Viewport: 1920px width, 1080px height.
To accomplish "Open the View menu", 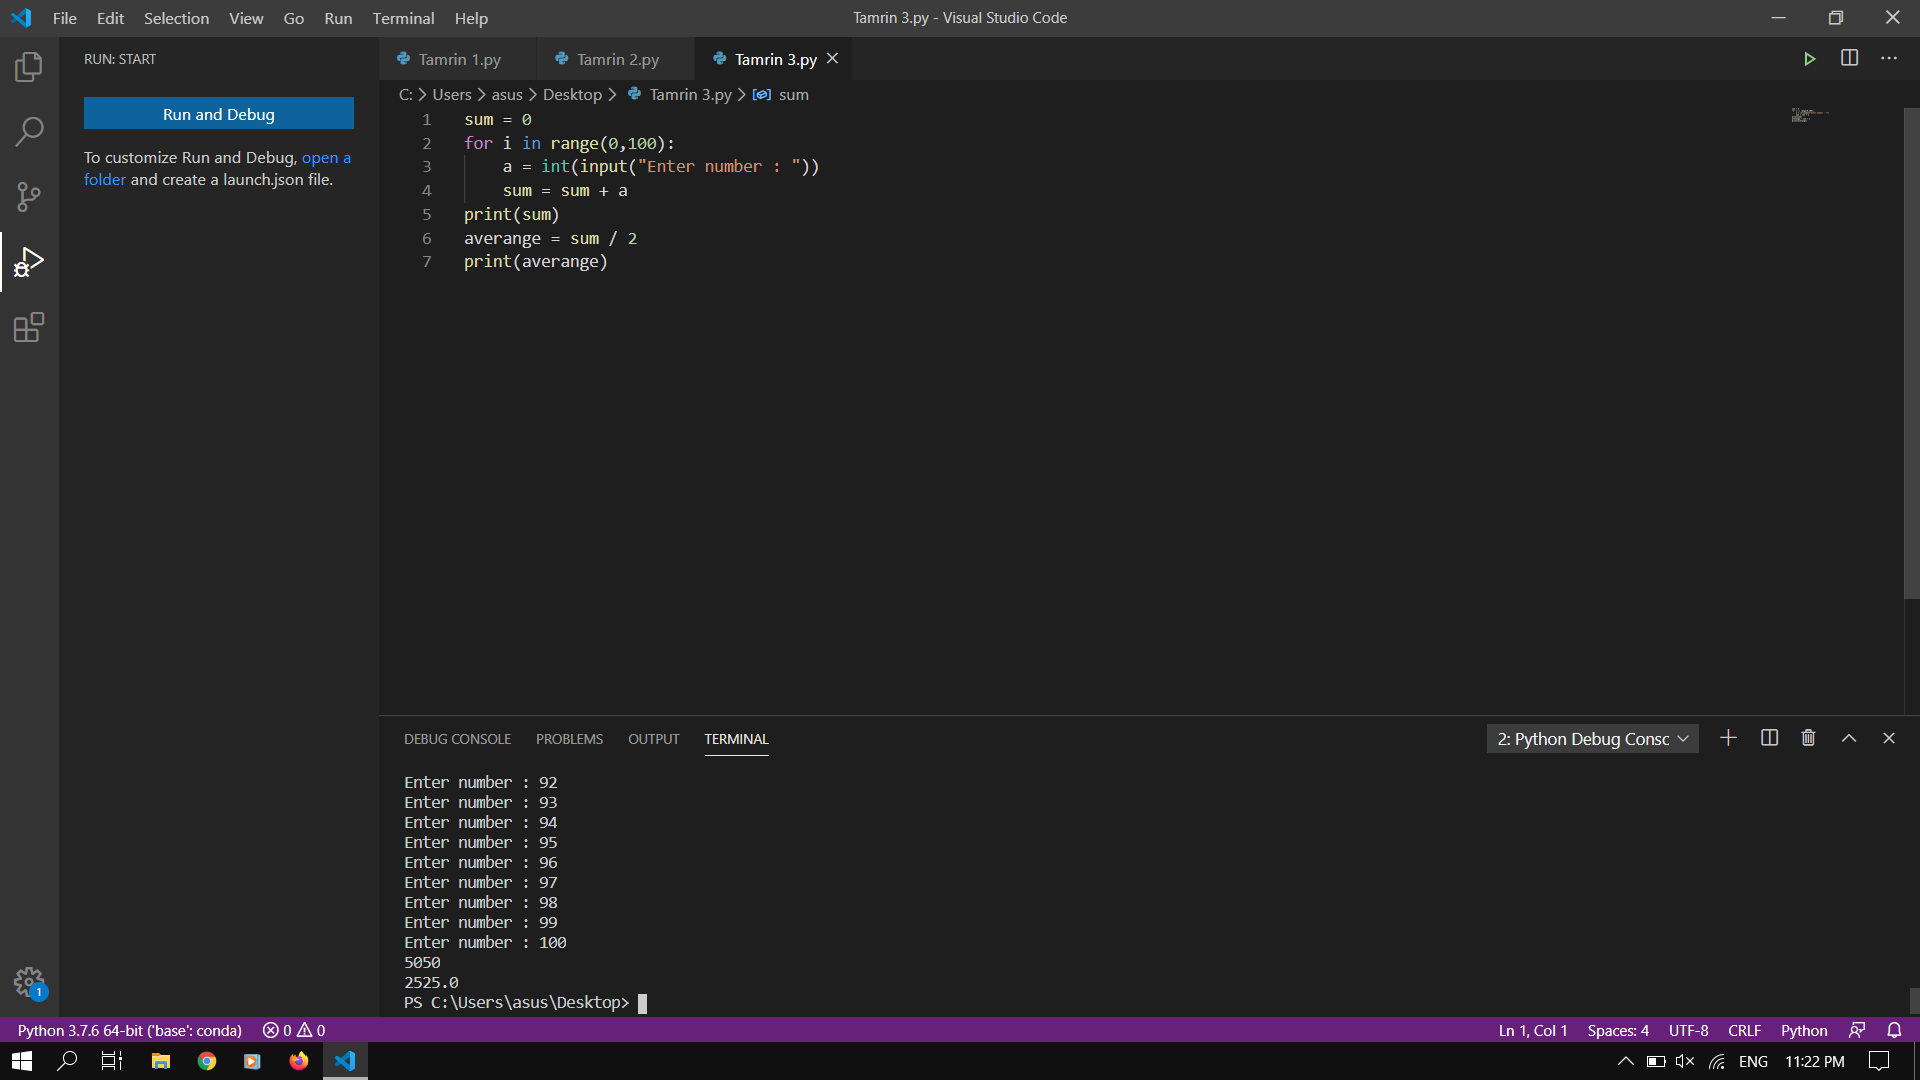I will (246, 18).
